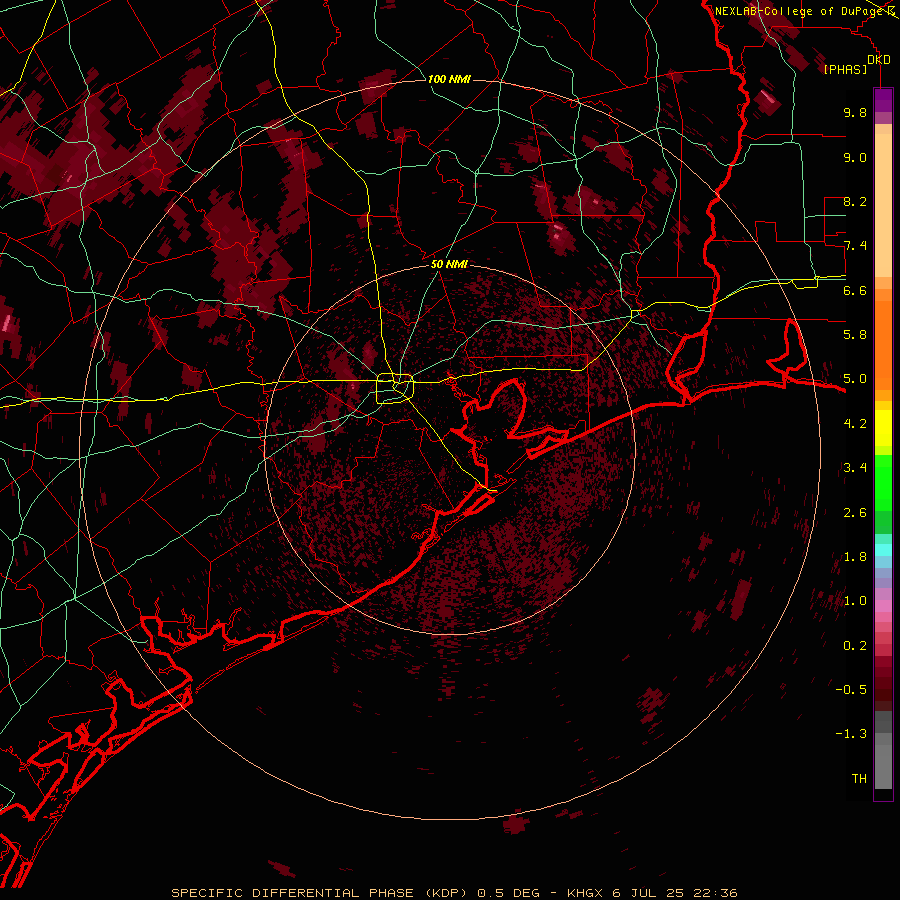Image resolution: width=900 pixels, height=900 pixels.
Task: Click the 4.2 value on the color scale
Action: (855, 424)
